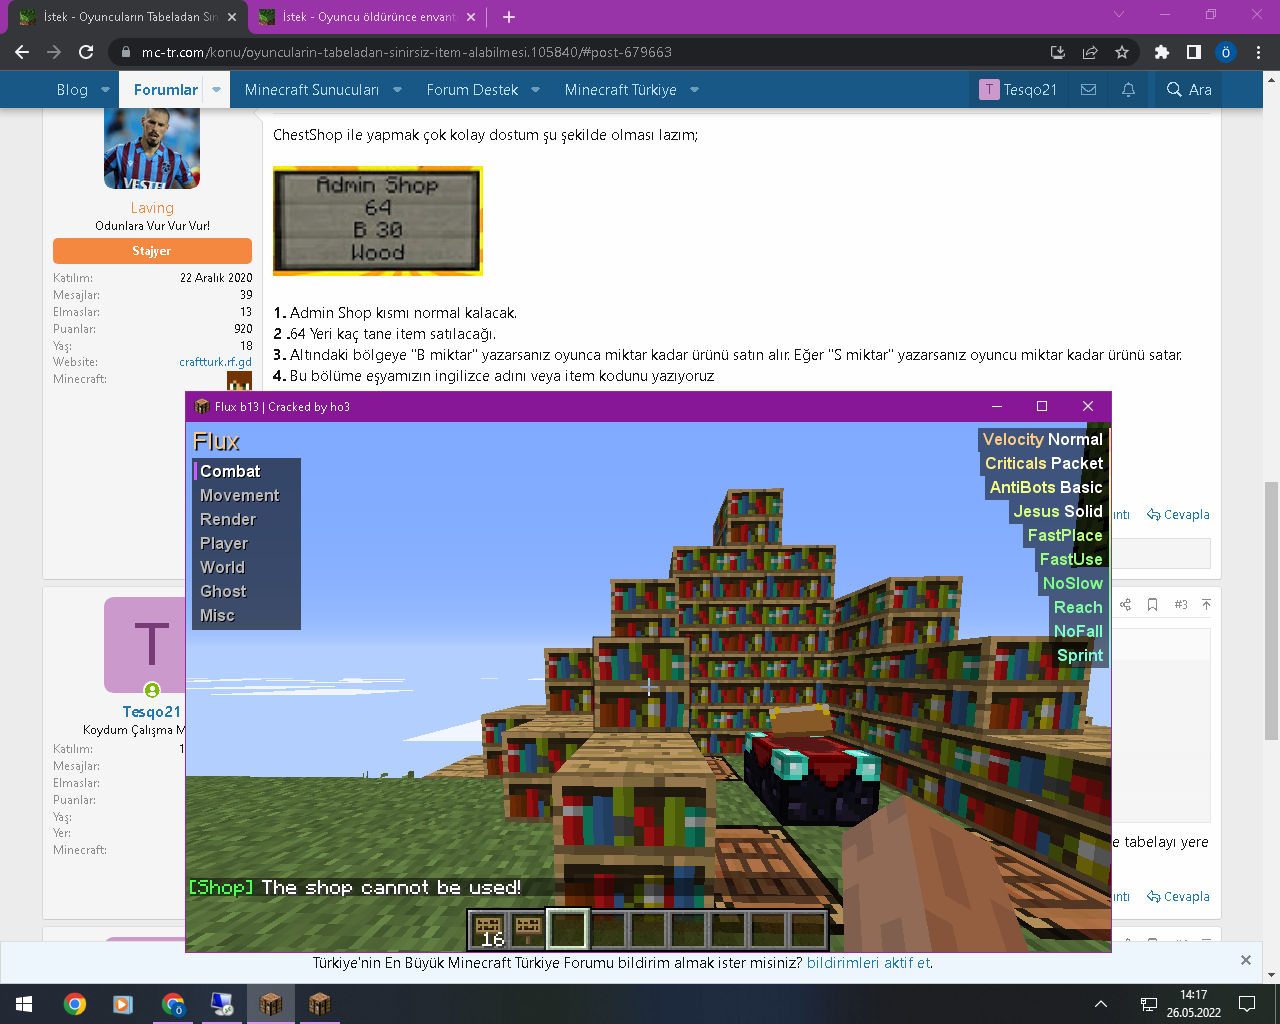Open second Chrome profile icon in taskbar

[x=173, y=1004]
